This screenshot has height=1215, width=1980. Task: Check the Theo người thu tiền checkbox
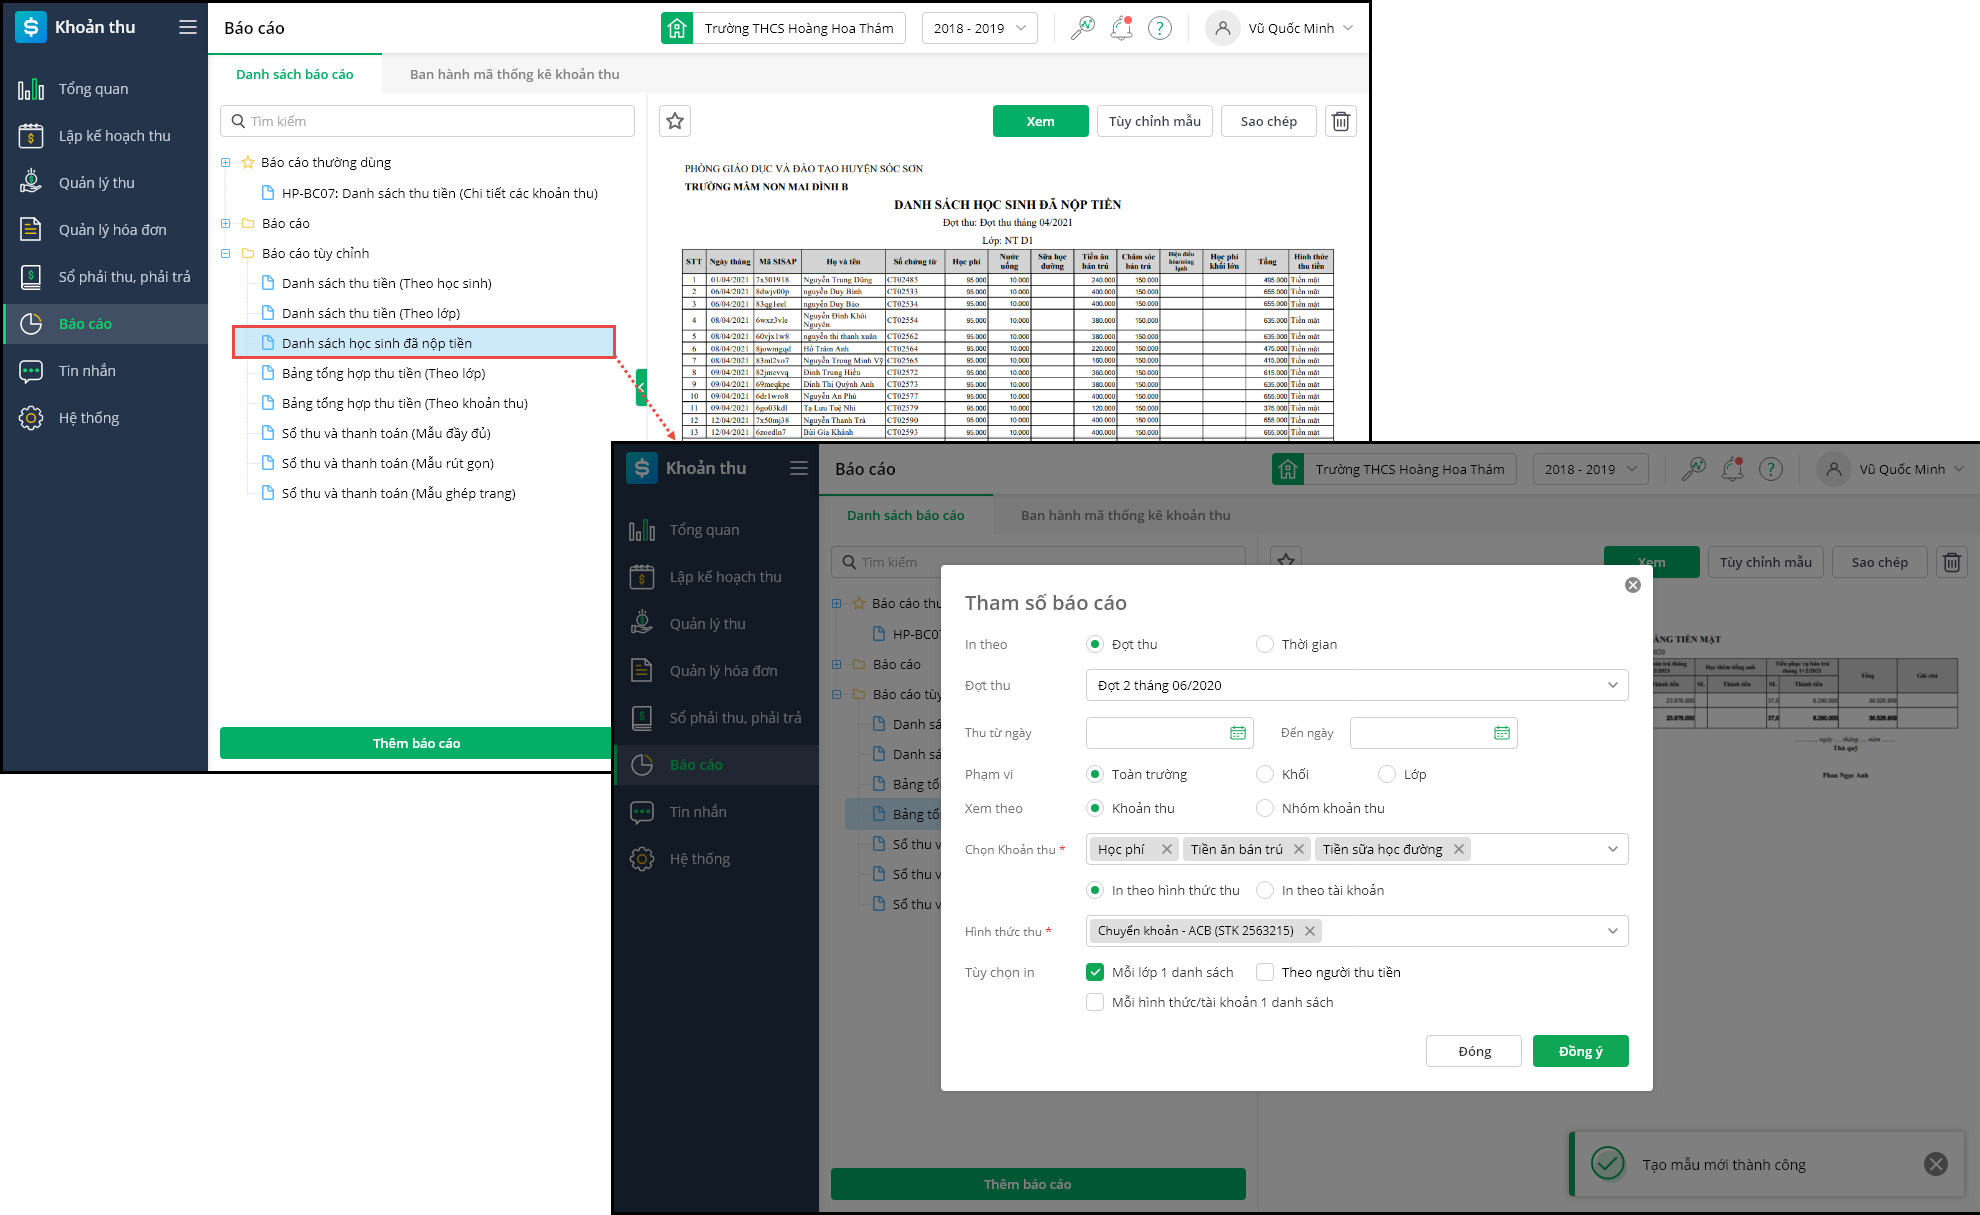pos(1265,972)
